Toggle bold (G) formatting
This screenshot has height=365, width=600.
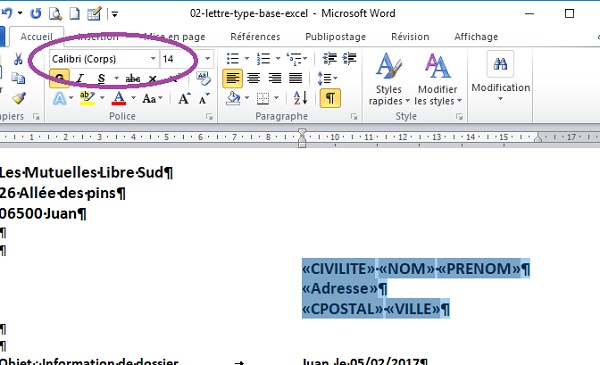click(59, 78)
